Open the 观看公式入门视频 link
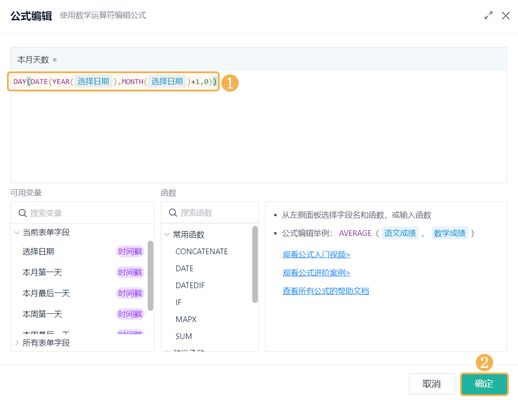 coord(316,255)
